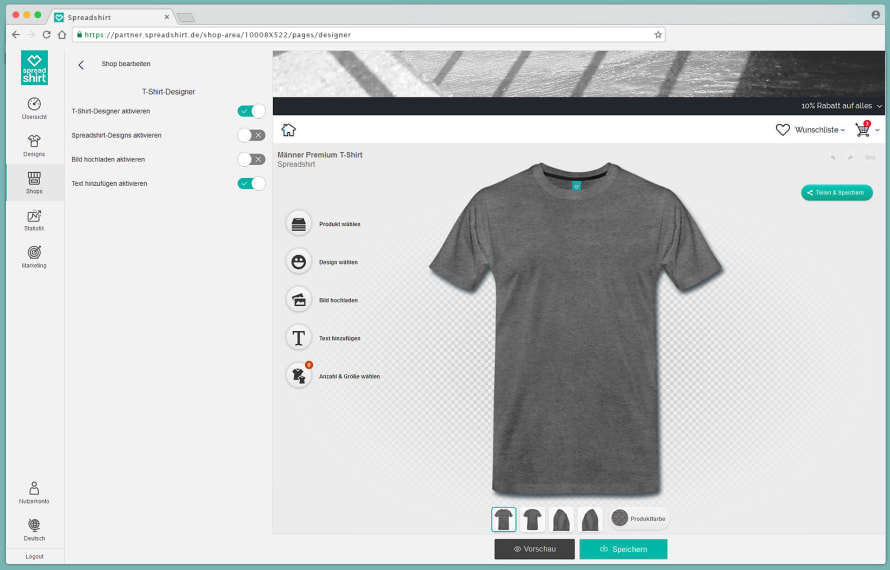Open the Designs section

[x=34, y=145]
